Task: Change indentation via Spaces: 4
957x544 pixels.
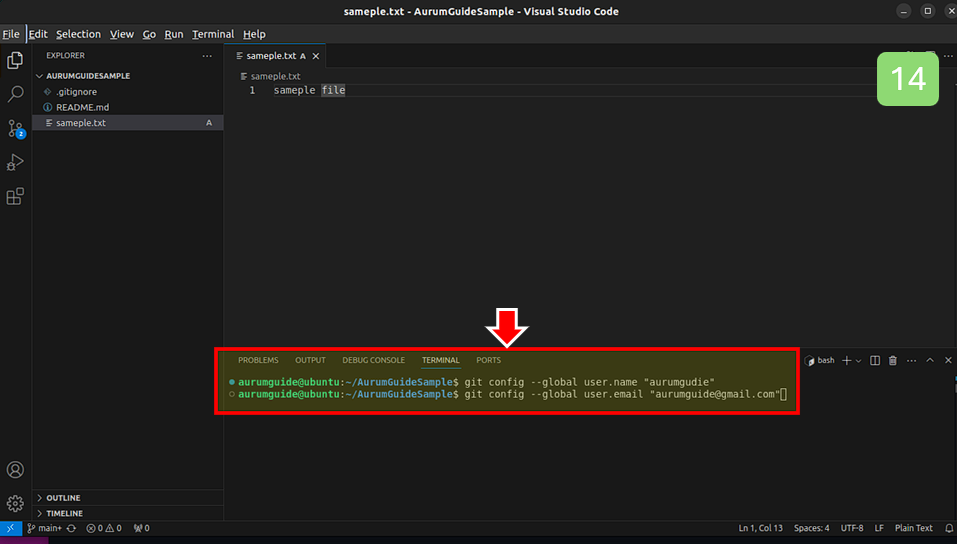Action: [811, 528]
